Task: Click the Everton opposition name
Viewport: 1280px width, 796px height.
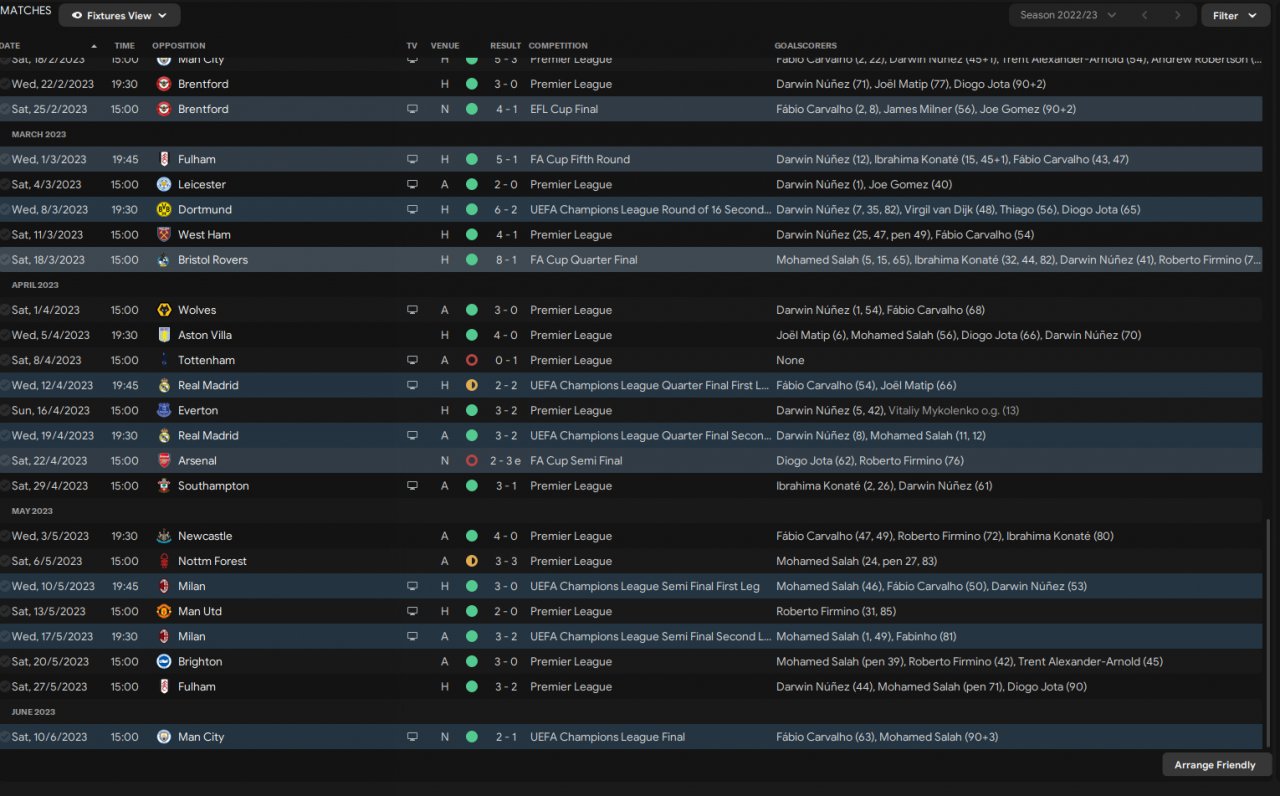Action: pyautogui.click(x=198, y=410)
